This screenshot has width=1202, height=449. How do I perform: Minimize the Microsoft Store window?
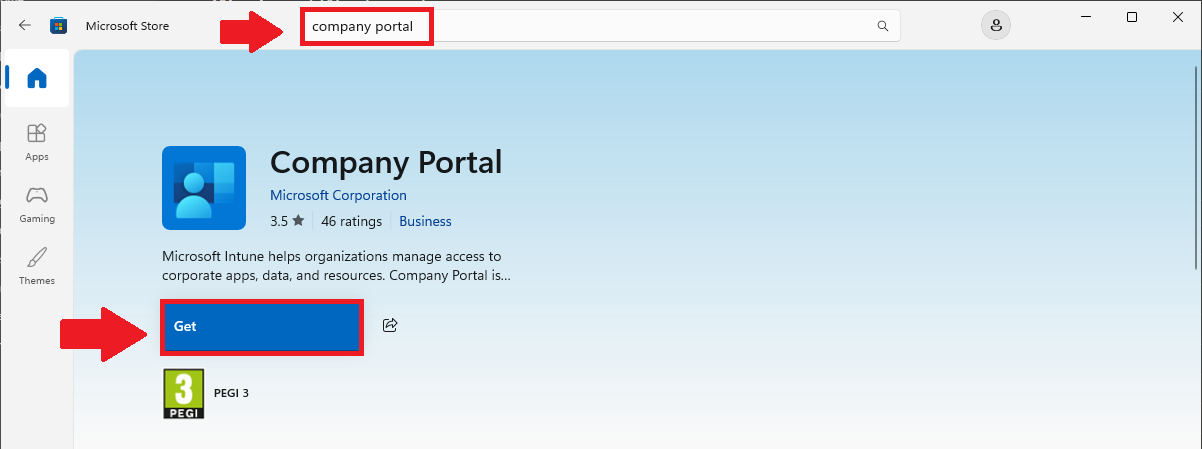(x=1086, y=17)
